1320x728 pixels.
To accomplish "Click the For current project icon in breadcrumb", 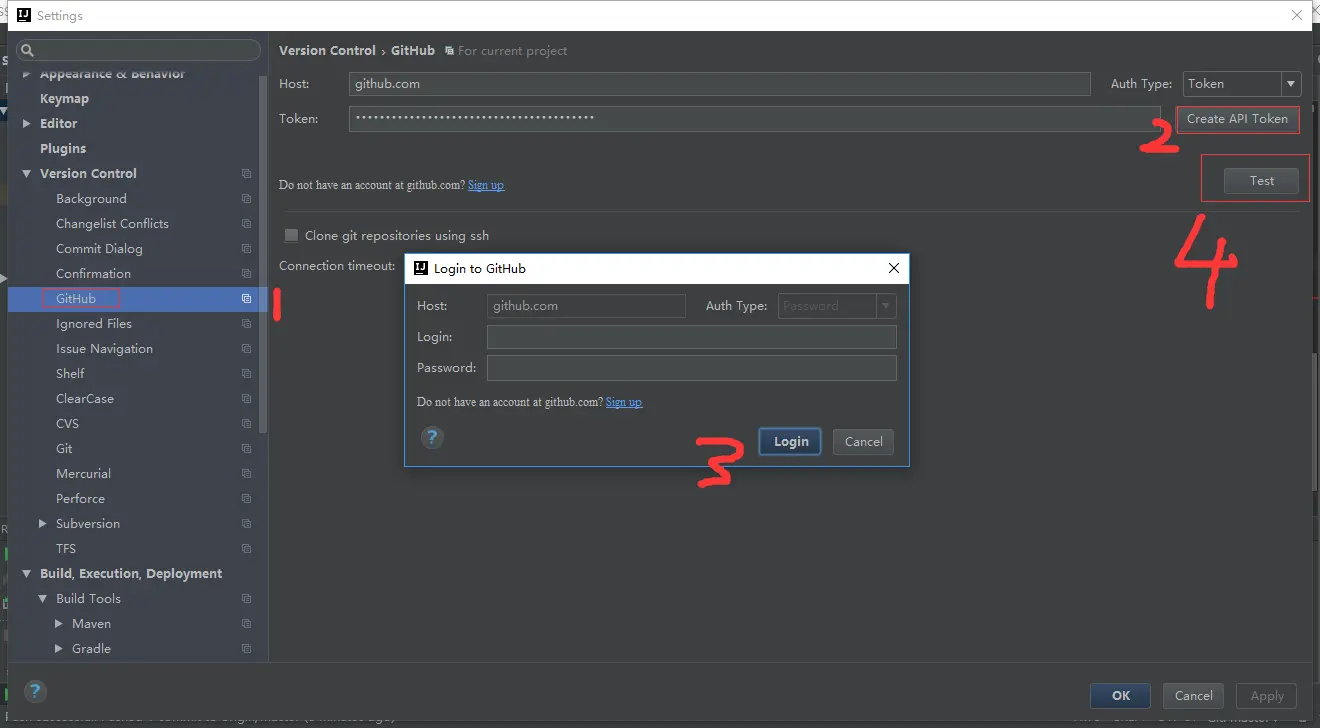I will (x=449, y=51).
